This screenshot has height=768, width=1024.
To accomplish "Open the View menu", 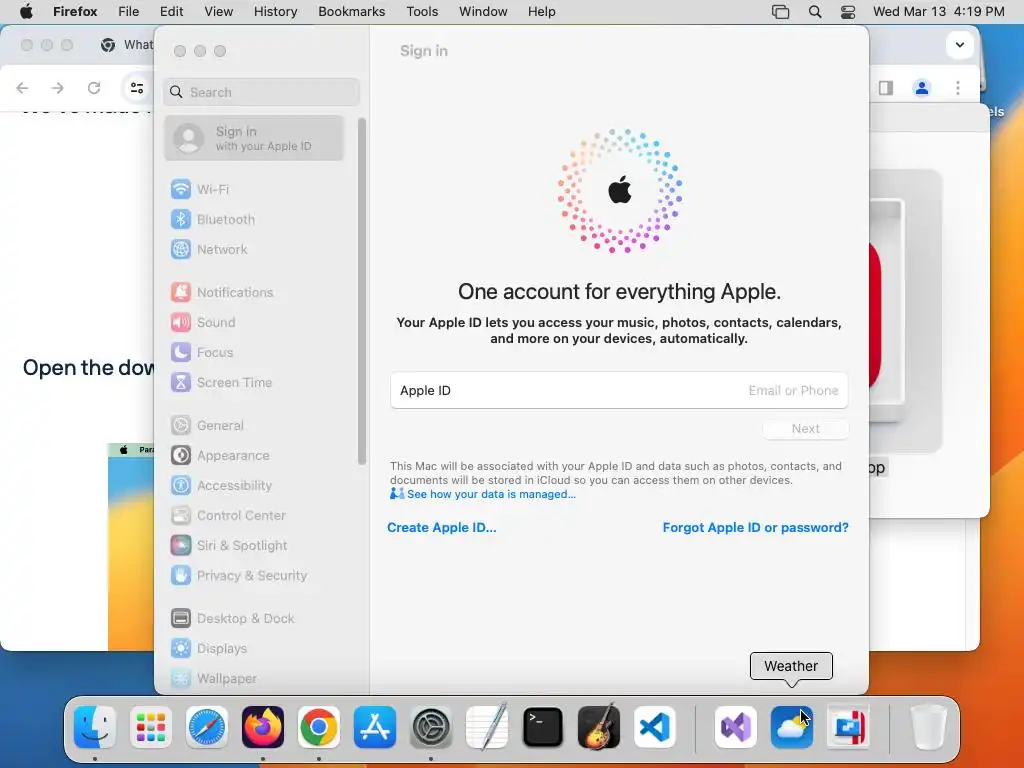I will point(219,12).
